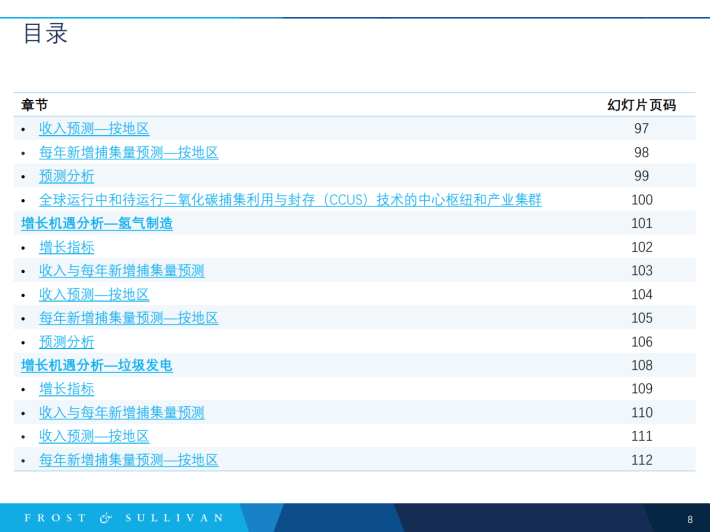Click page number 109
710x532 pixels.
(642, 389)
